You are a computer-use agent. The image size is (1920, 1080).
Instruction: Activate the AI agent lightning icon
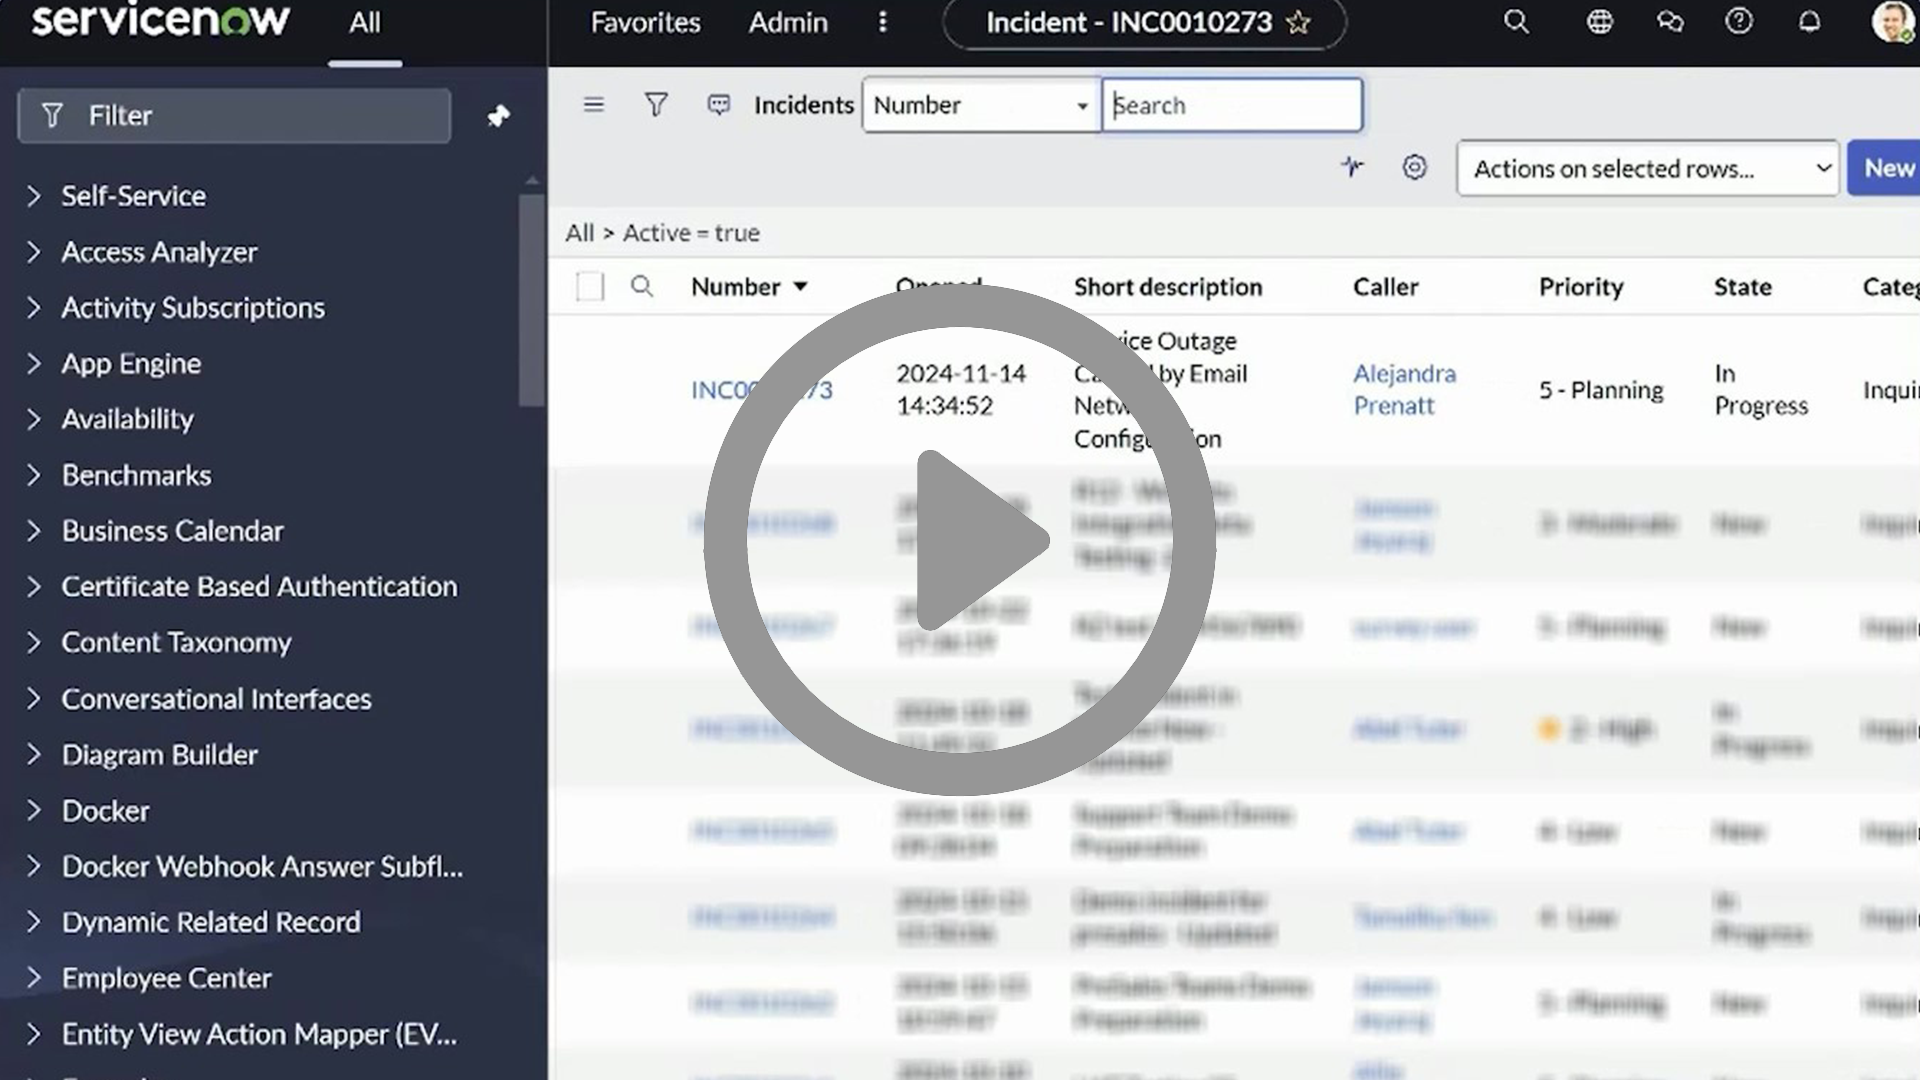tap(1352, 168)
